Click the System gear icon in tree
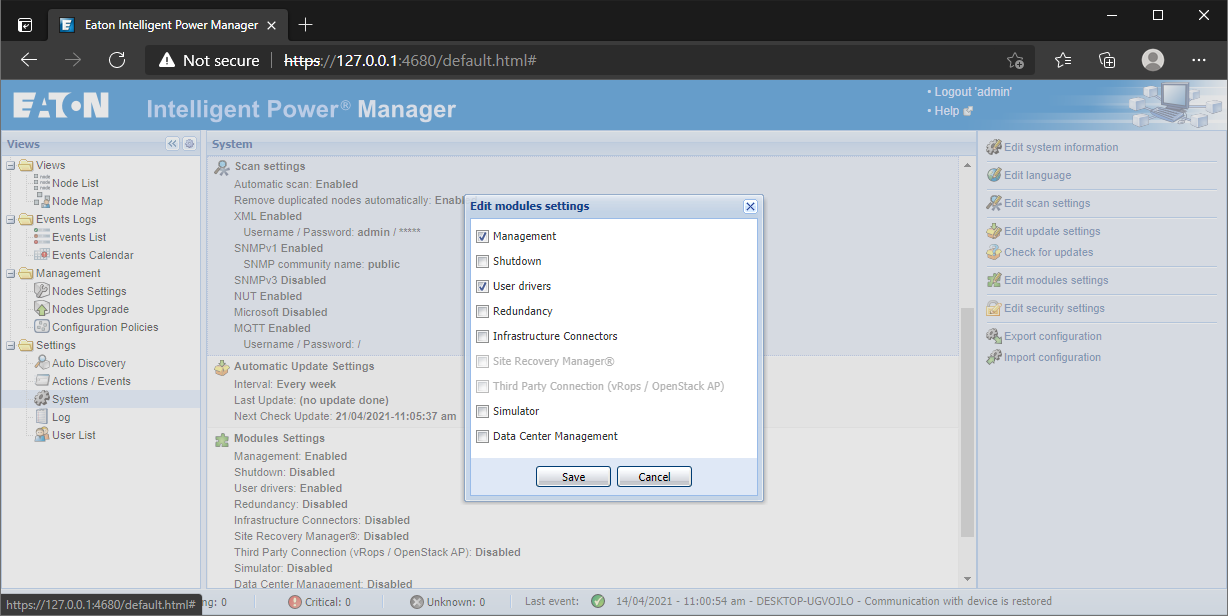1228x616 pixels. [42, 399]
